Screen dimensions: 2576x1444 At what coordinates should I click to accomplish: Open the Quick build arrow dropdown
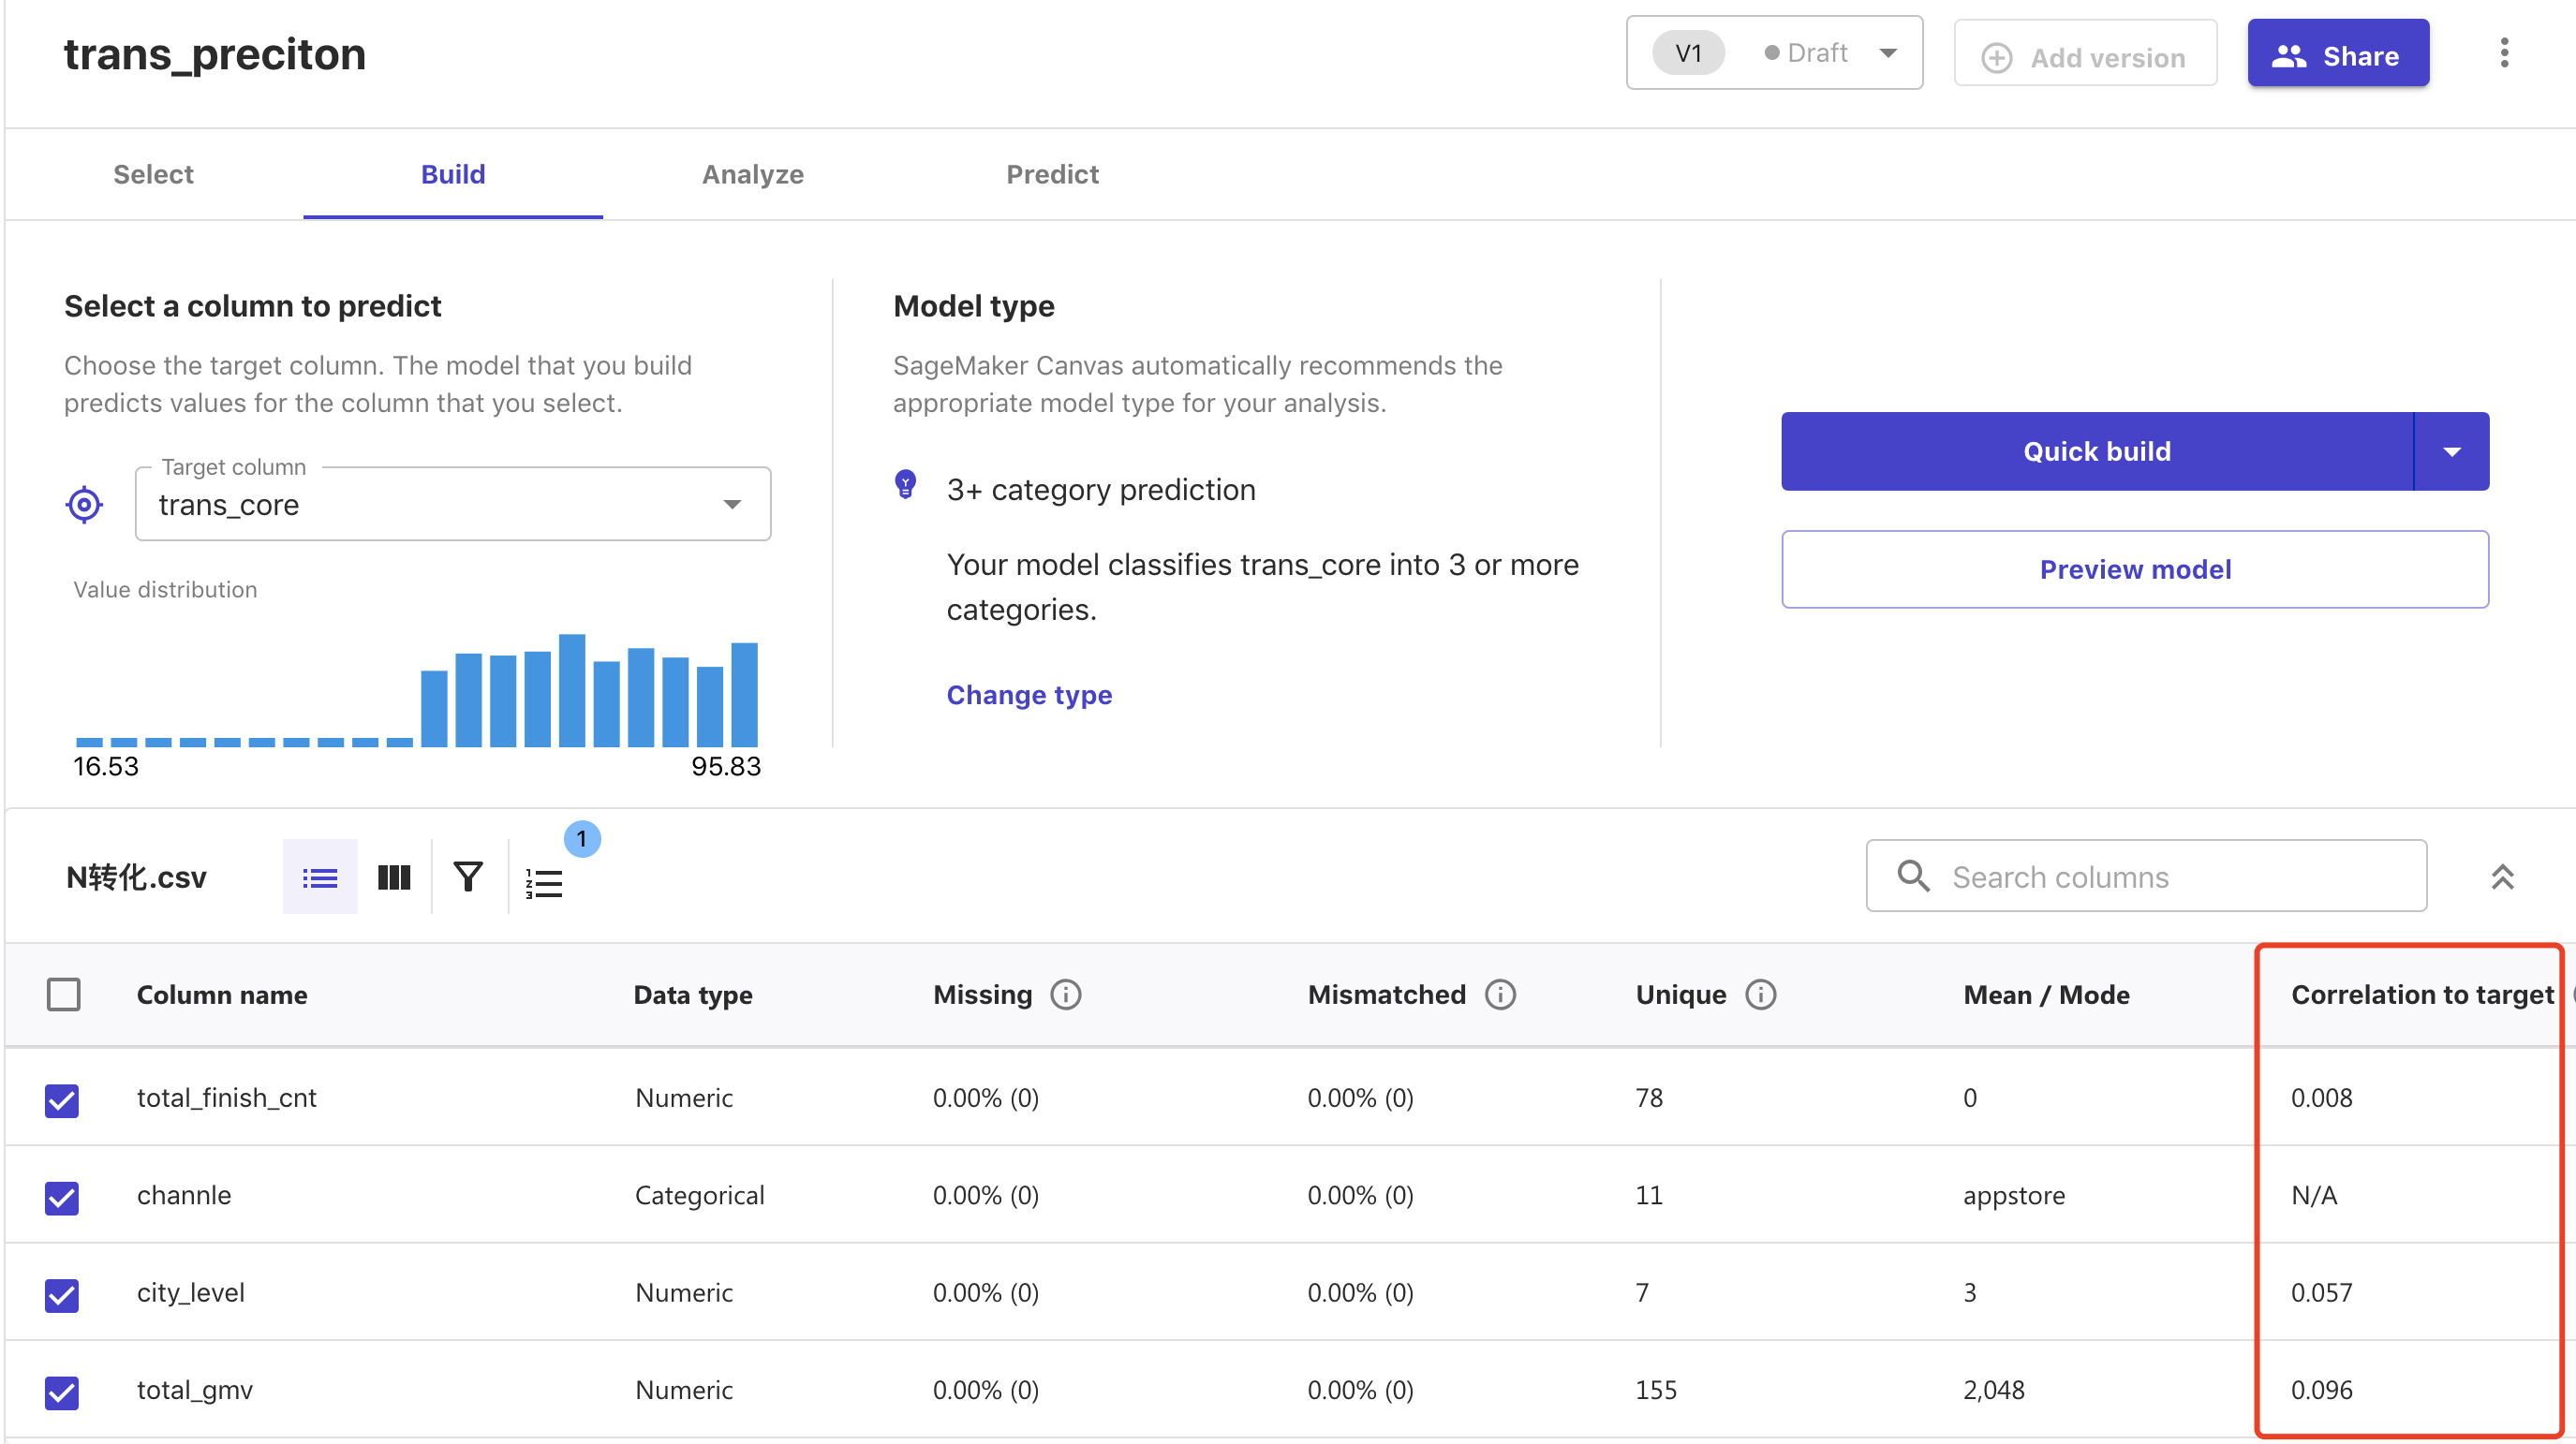click(x=2451, y=451)
